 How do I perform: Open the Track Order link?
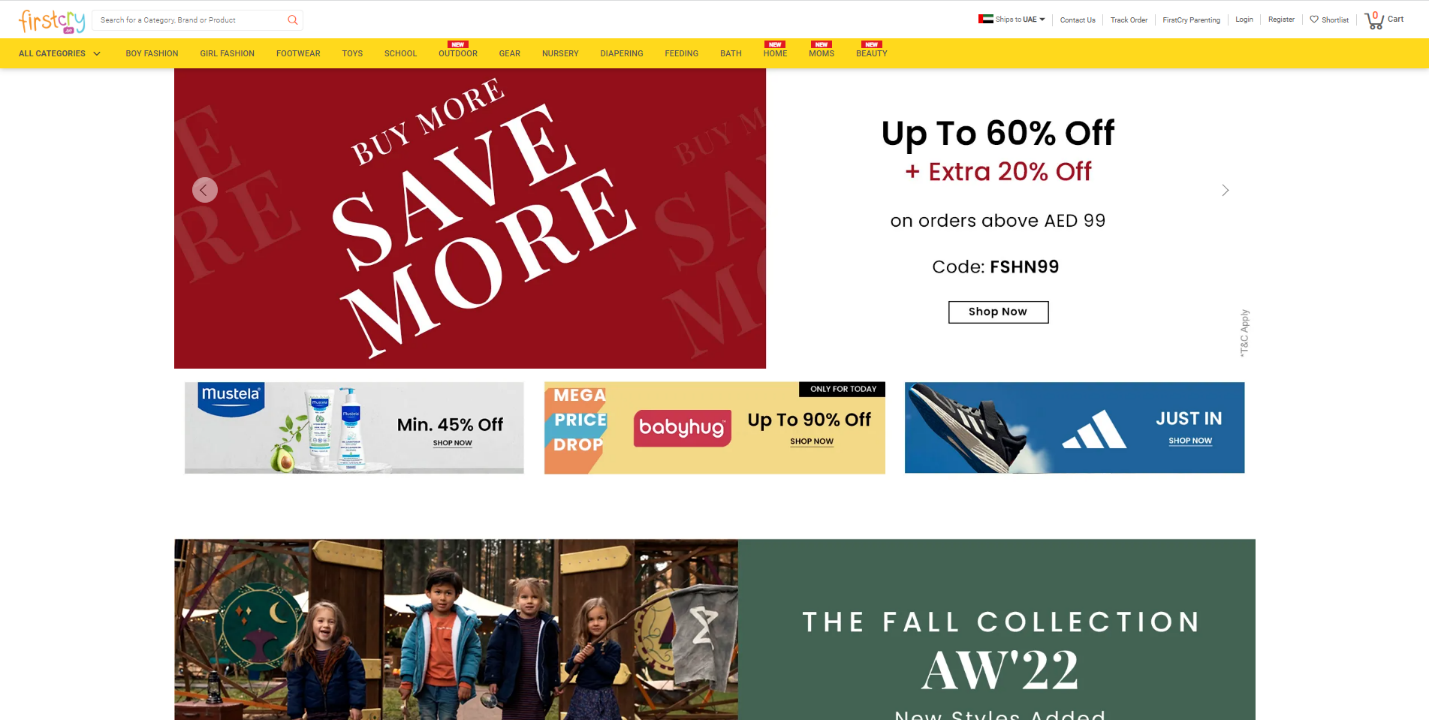(1129, 20)
